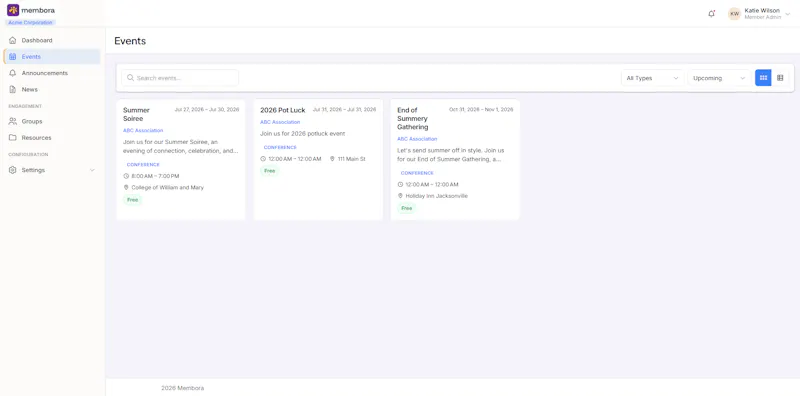Click Free badge on 2026 Pot Luck card
800x396 pixels.
click(x=269, y=171)
